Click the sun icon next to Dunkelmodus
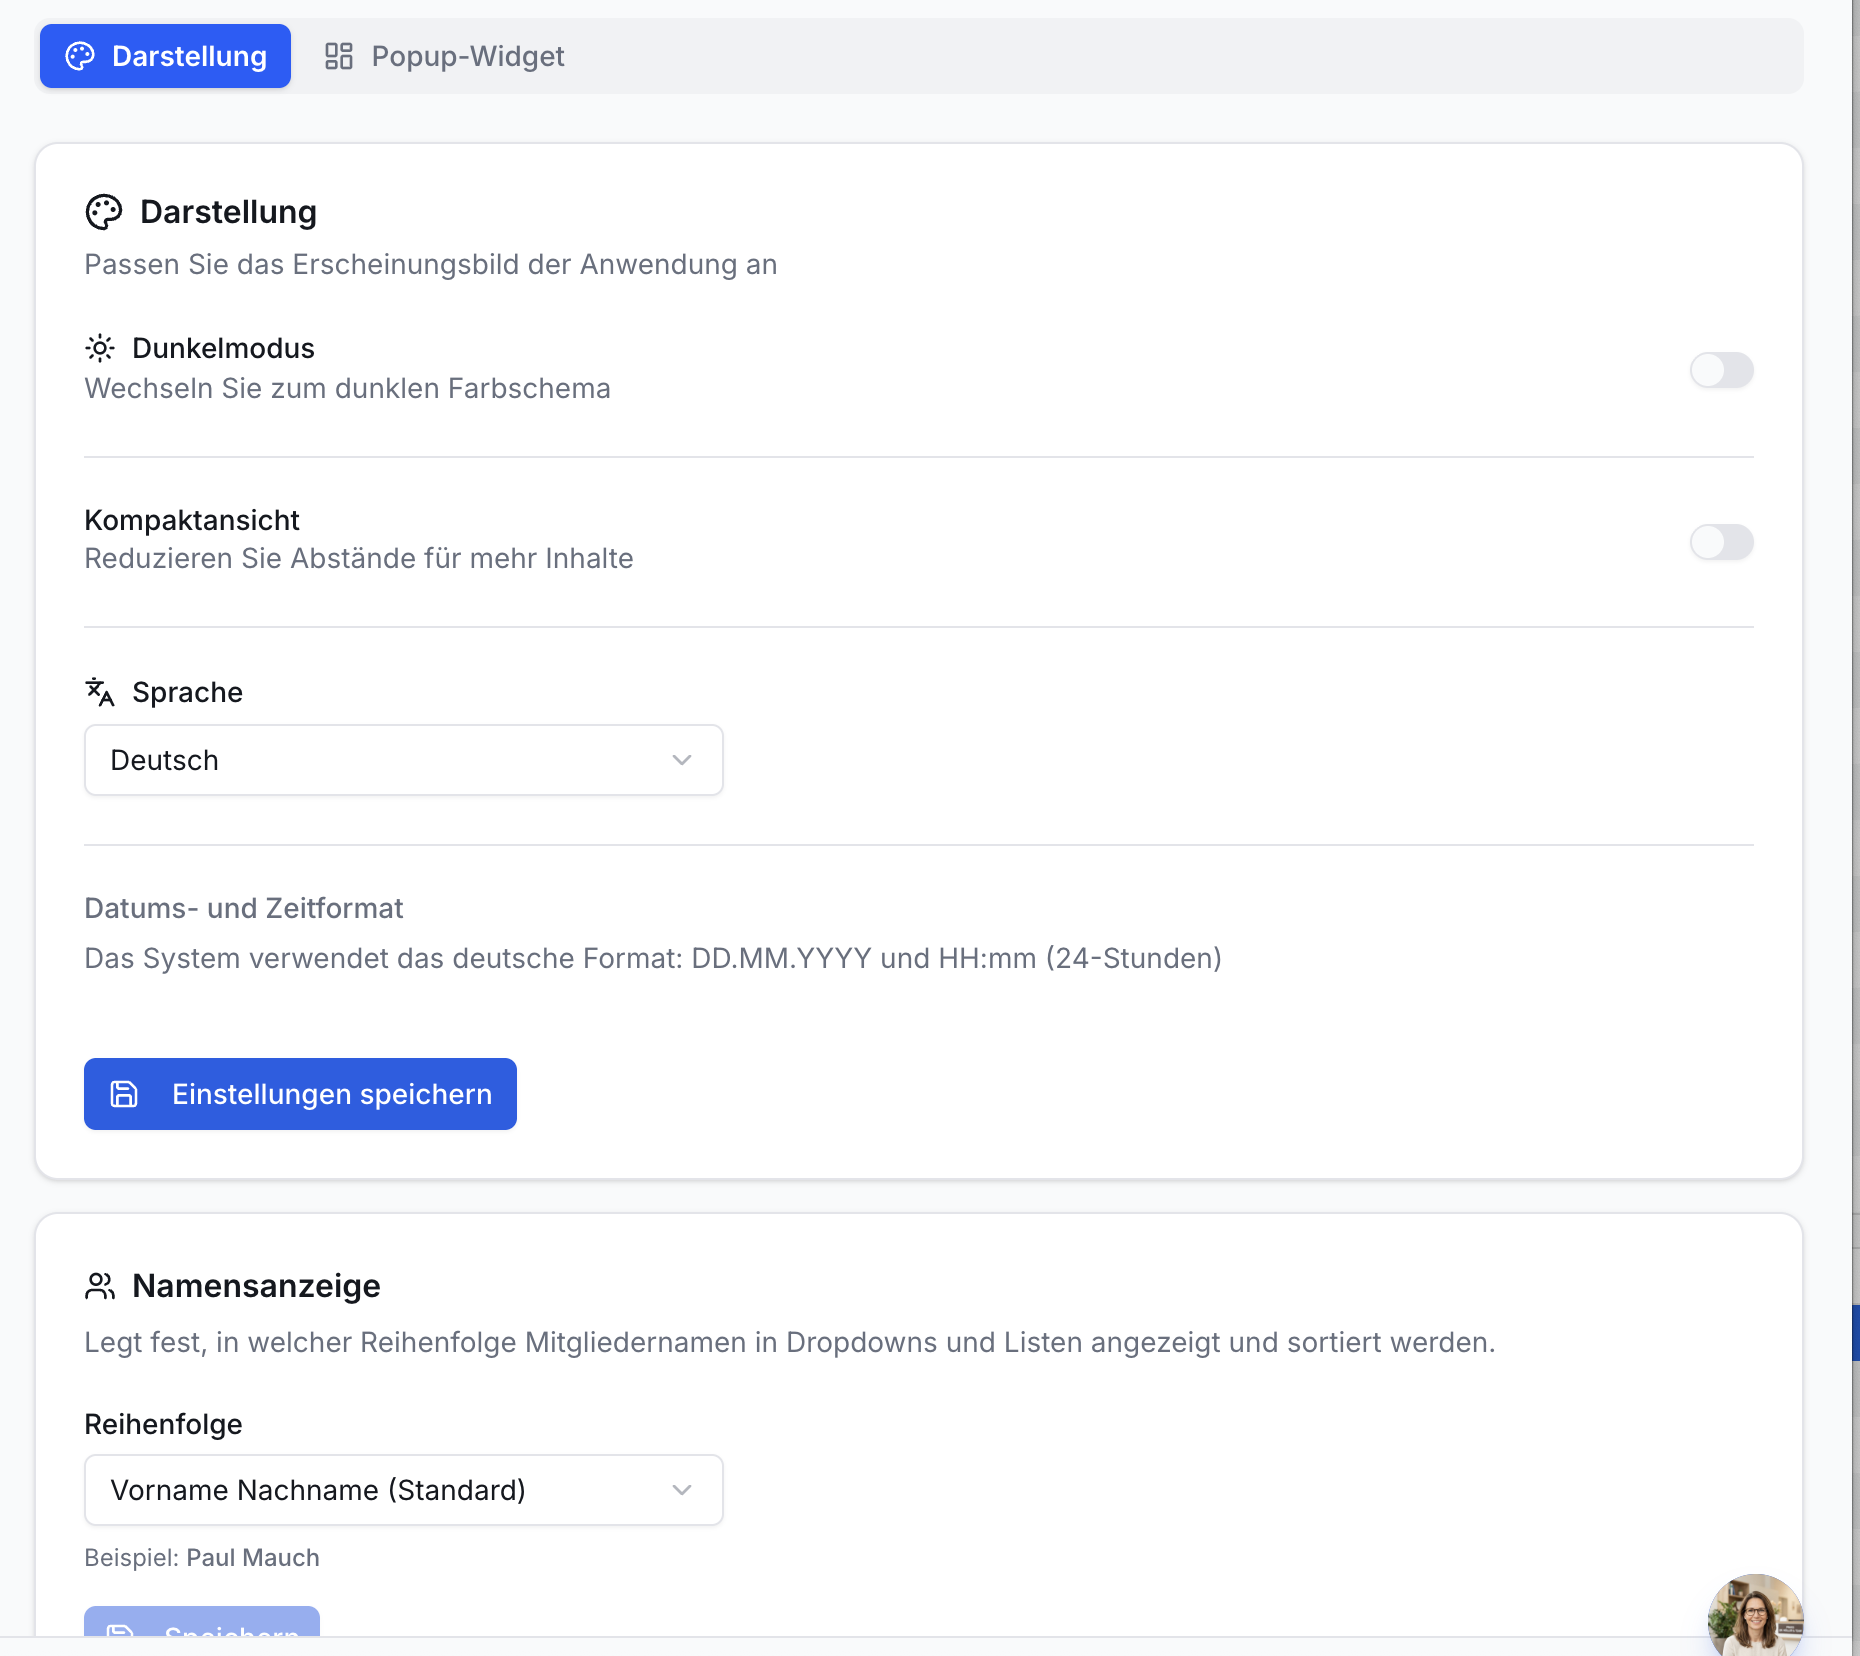1860x1656 pixels. (100, 348)
